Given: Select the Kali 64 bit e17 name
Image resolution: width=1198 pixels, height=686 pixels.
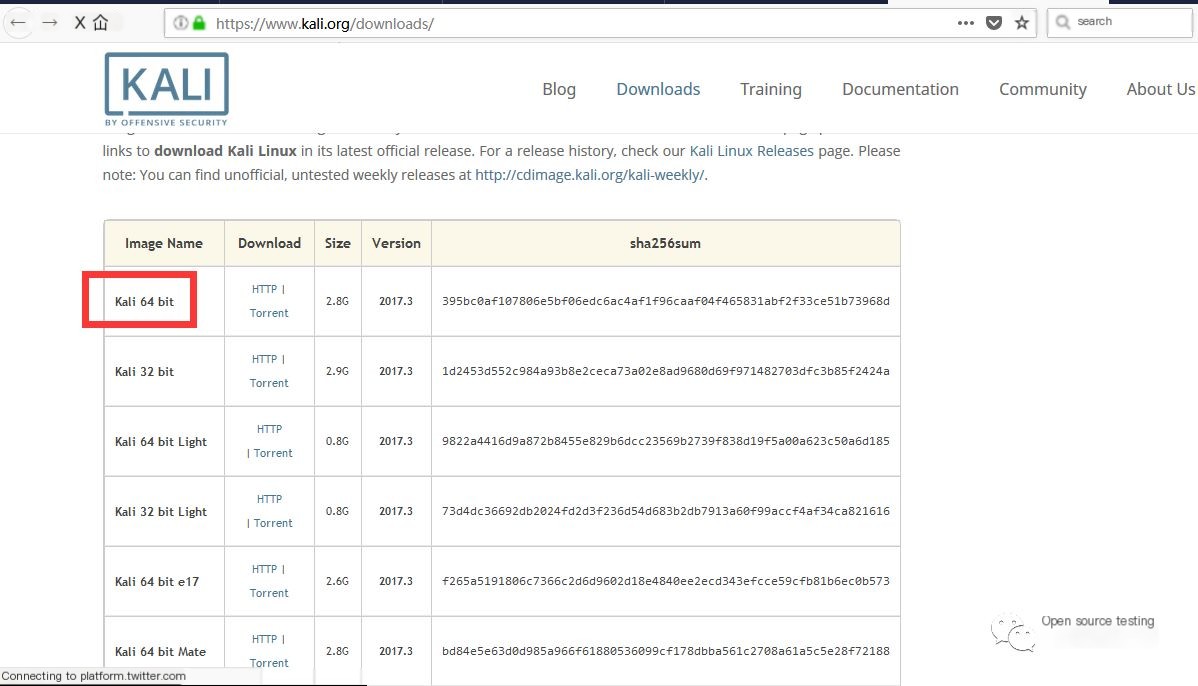Looking at the screenshot, I should tap(157, 582).
